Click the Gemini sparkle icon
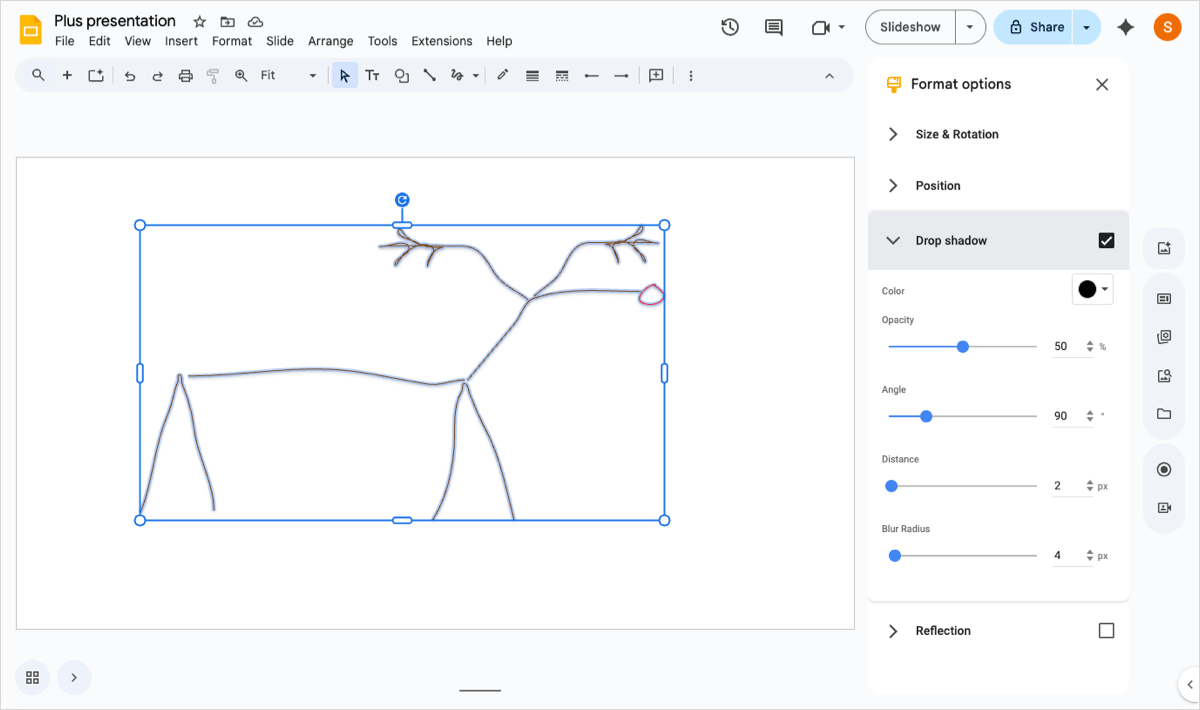Screen dimensions: 1200x710 (x=1126, y=28)
